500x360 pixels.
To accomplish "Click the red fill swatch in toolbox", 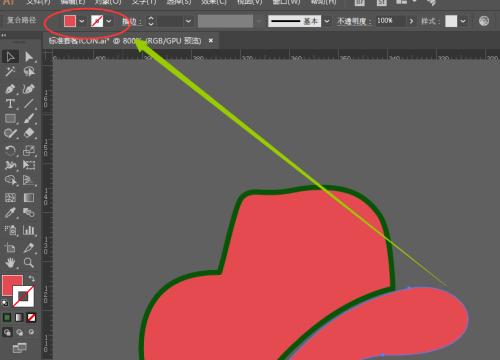I will pos(12,285).
